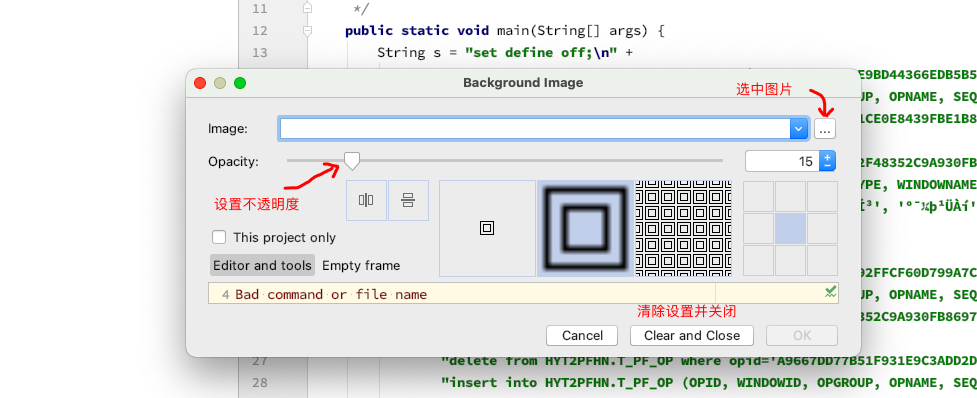977x398 pixels.
Task: Select the top-center anchor placement cell
Action: 791,197
